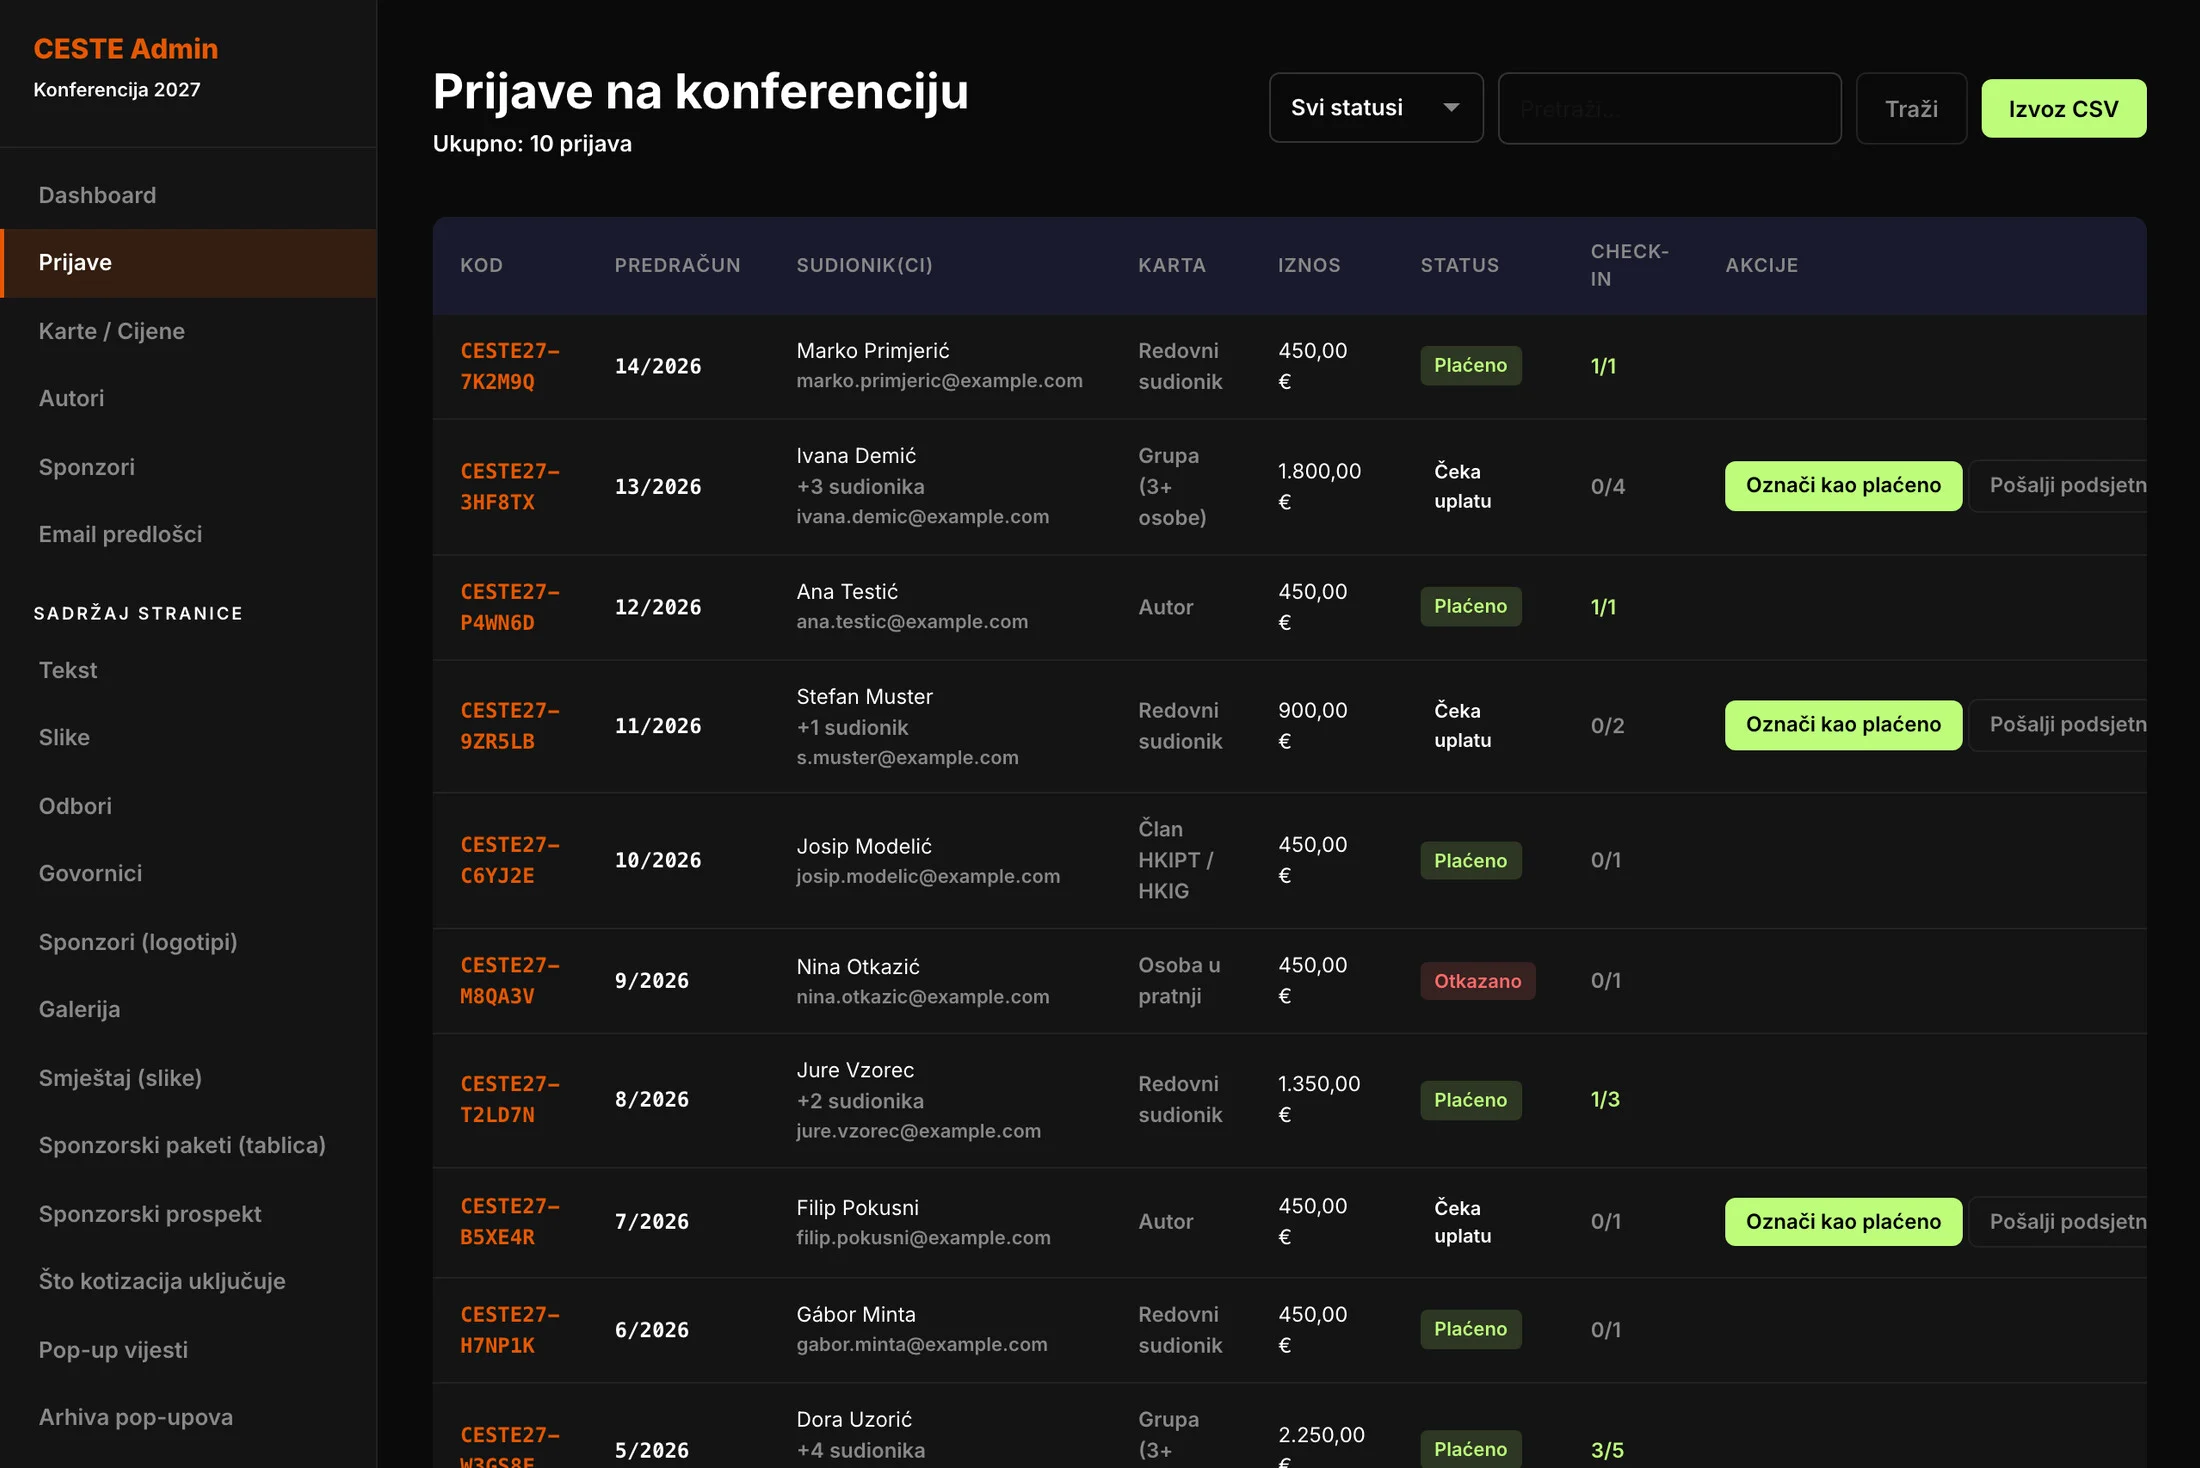The height and width of the screenshot is (1468, 2200).
Task: Click the CHECK-IN column header
Action: click(1629, 265)
